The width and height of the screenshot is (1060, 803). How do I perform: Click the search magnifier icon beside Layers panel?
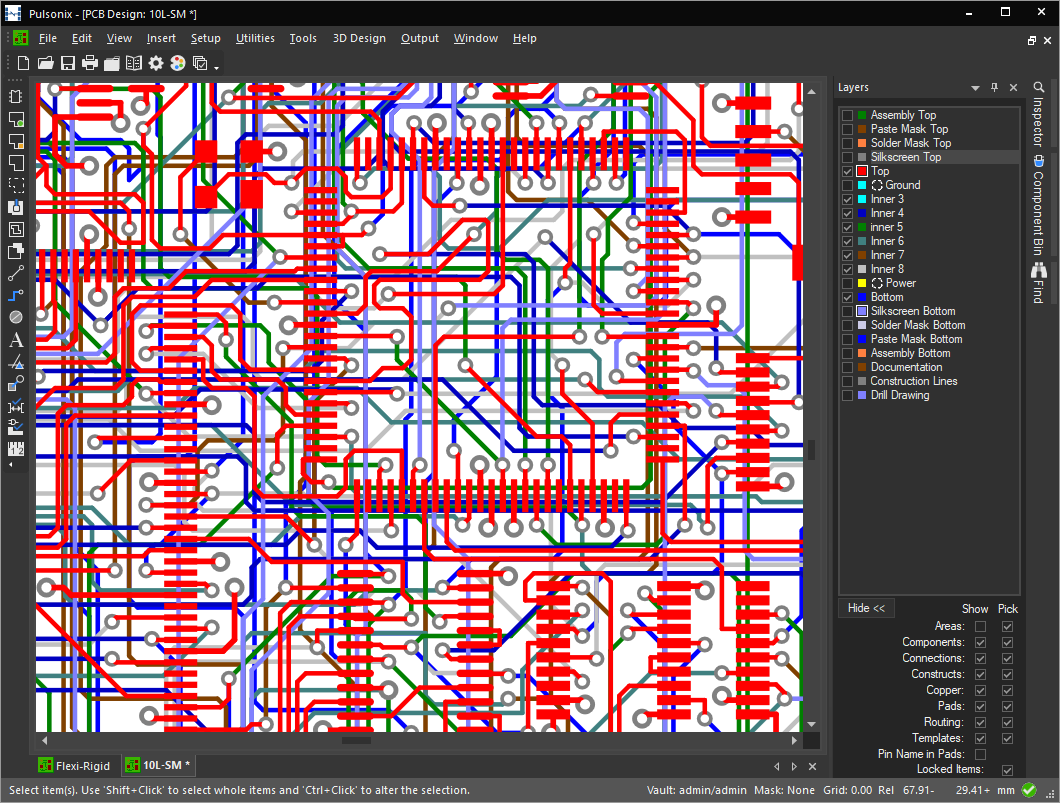(x=1039, y=87)
